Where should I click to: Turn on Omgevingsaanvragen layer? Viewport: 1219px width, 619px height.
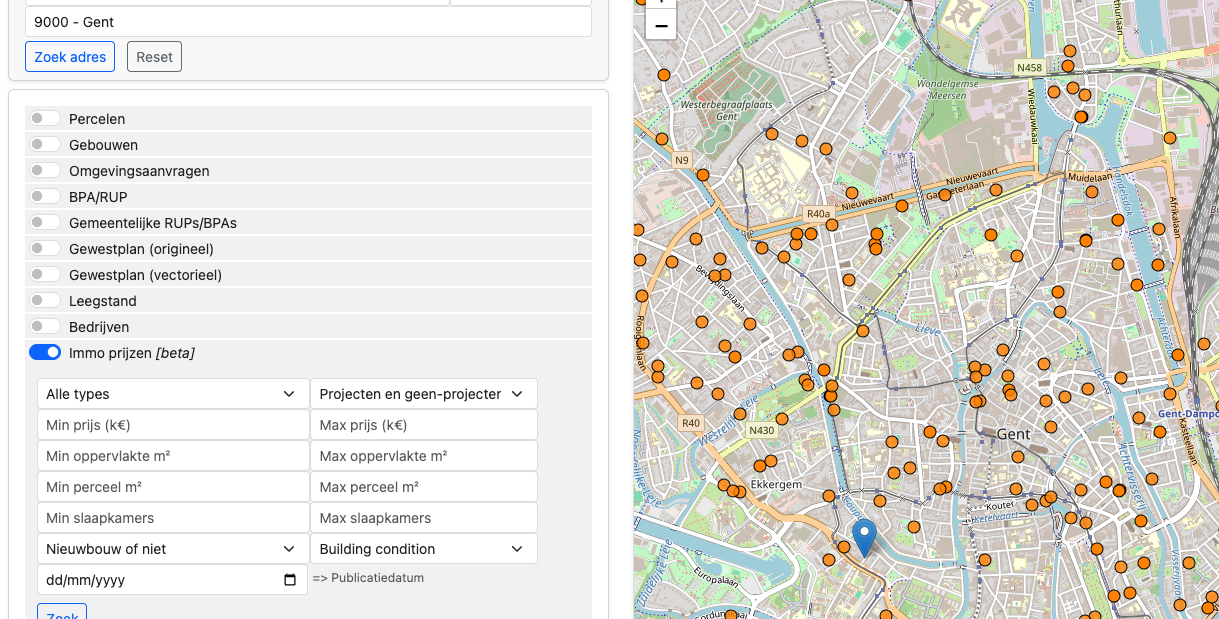coord(45,170)
